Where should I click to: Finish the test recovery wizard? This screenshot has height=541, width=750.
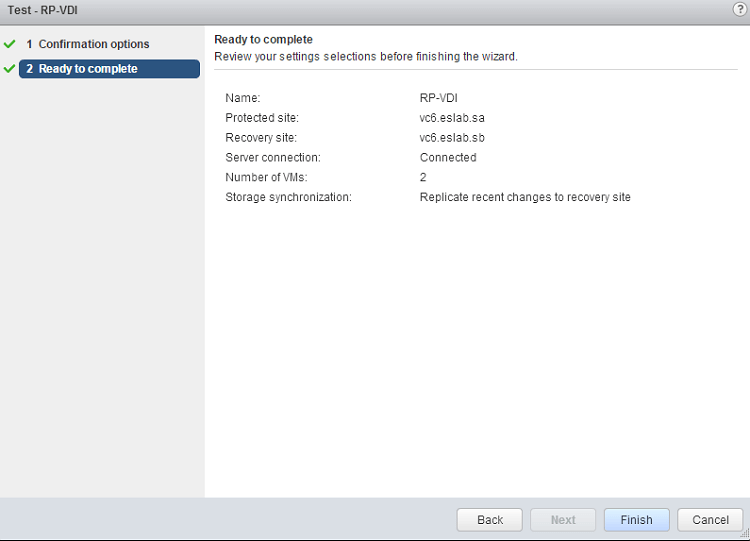coord(636,520)
